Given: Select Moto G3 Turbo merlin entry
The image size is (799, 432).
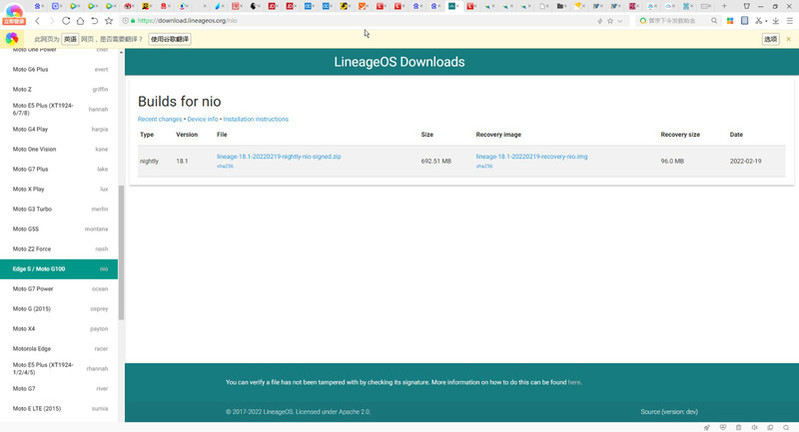Looking at the screenshot, I should [59, 209].
